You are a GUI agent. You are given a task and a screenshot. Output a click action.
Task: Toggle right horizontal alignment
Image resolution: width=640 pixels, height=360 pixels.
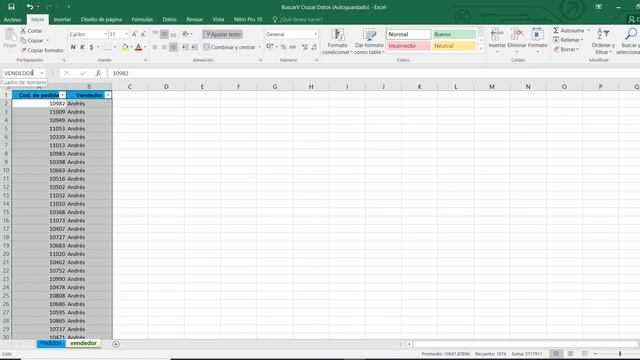[x=173, y=47]
